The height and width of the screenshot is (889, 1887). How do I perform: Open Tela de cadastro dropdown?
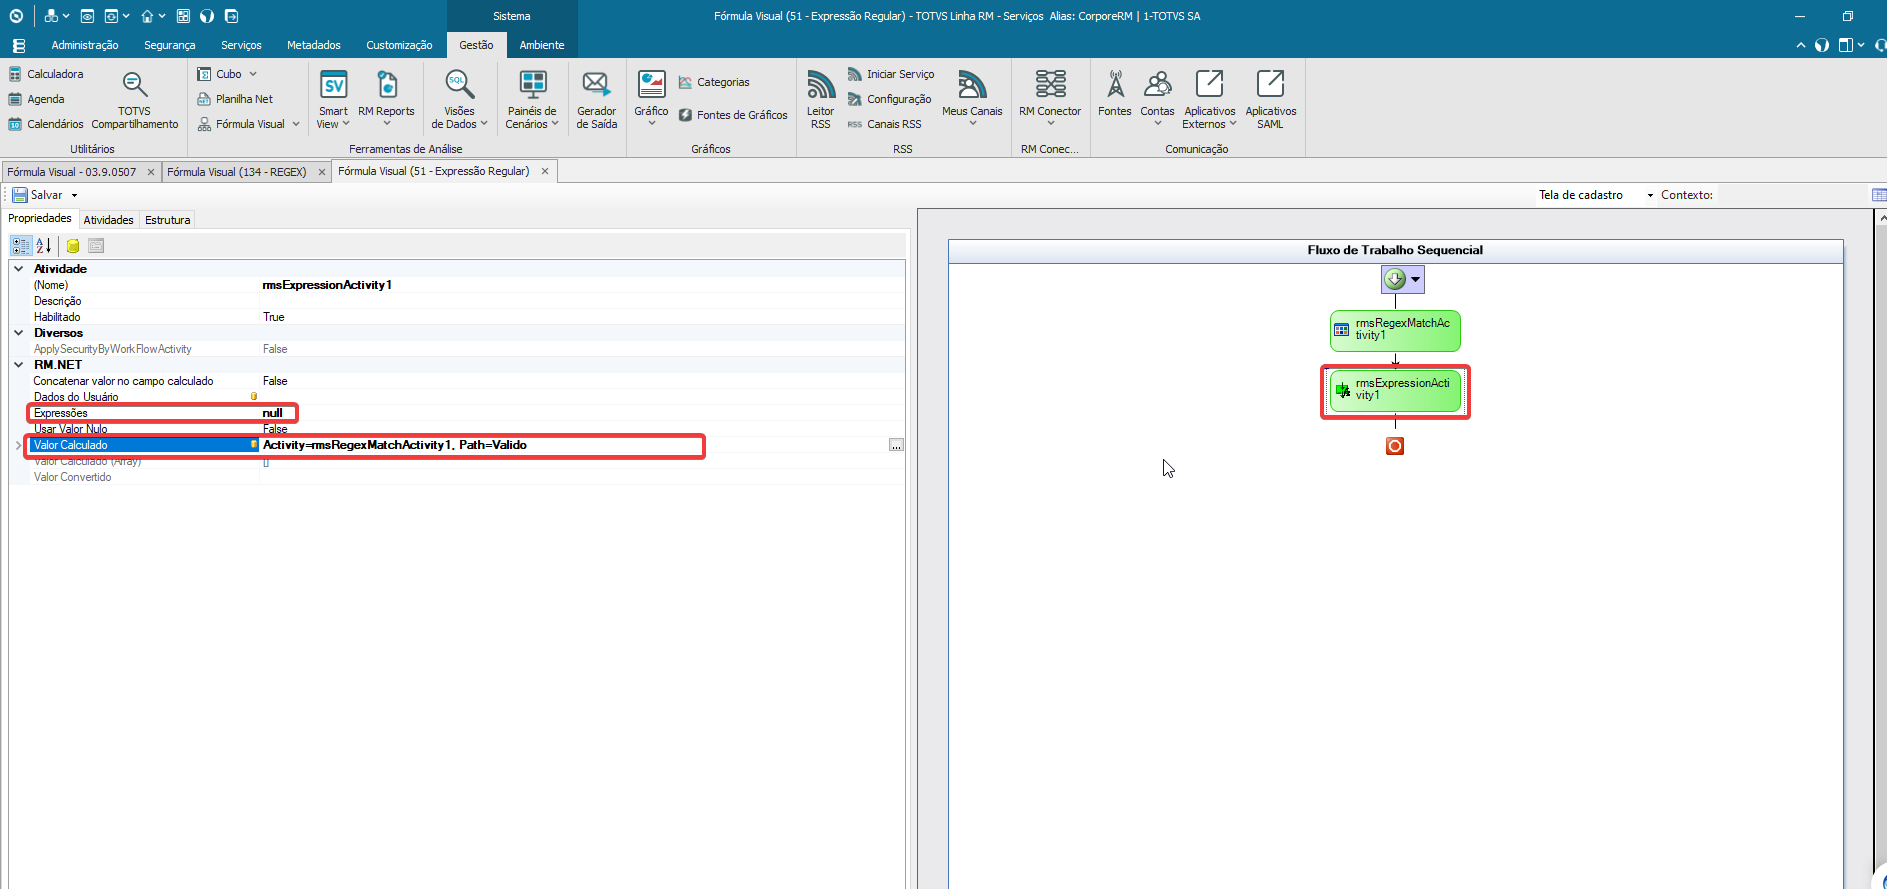1650,195
